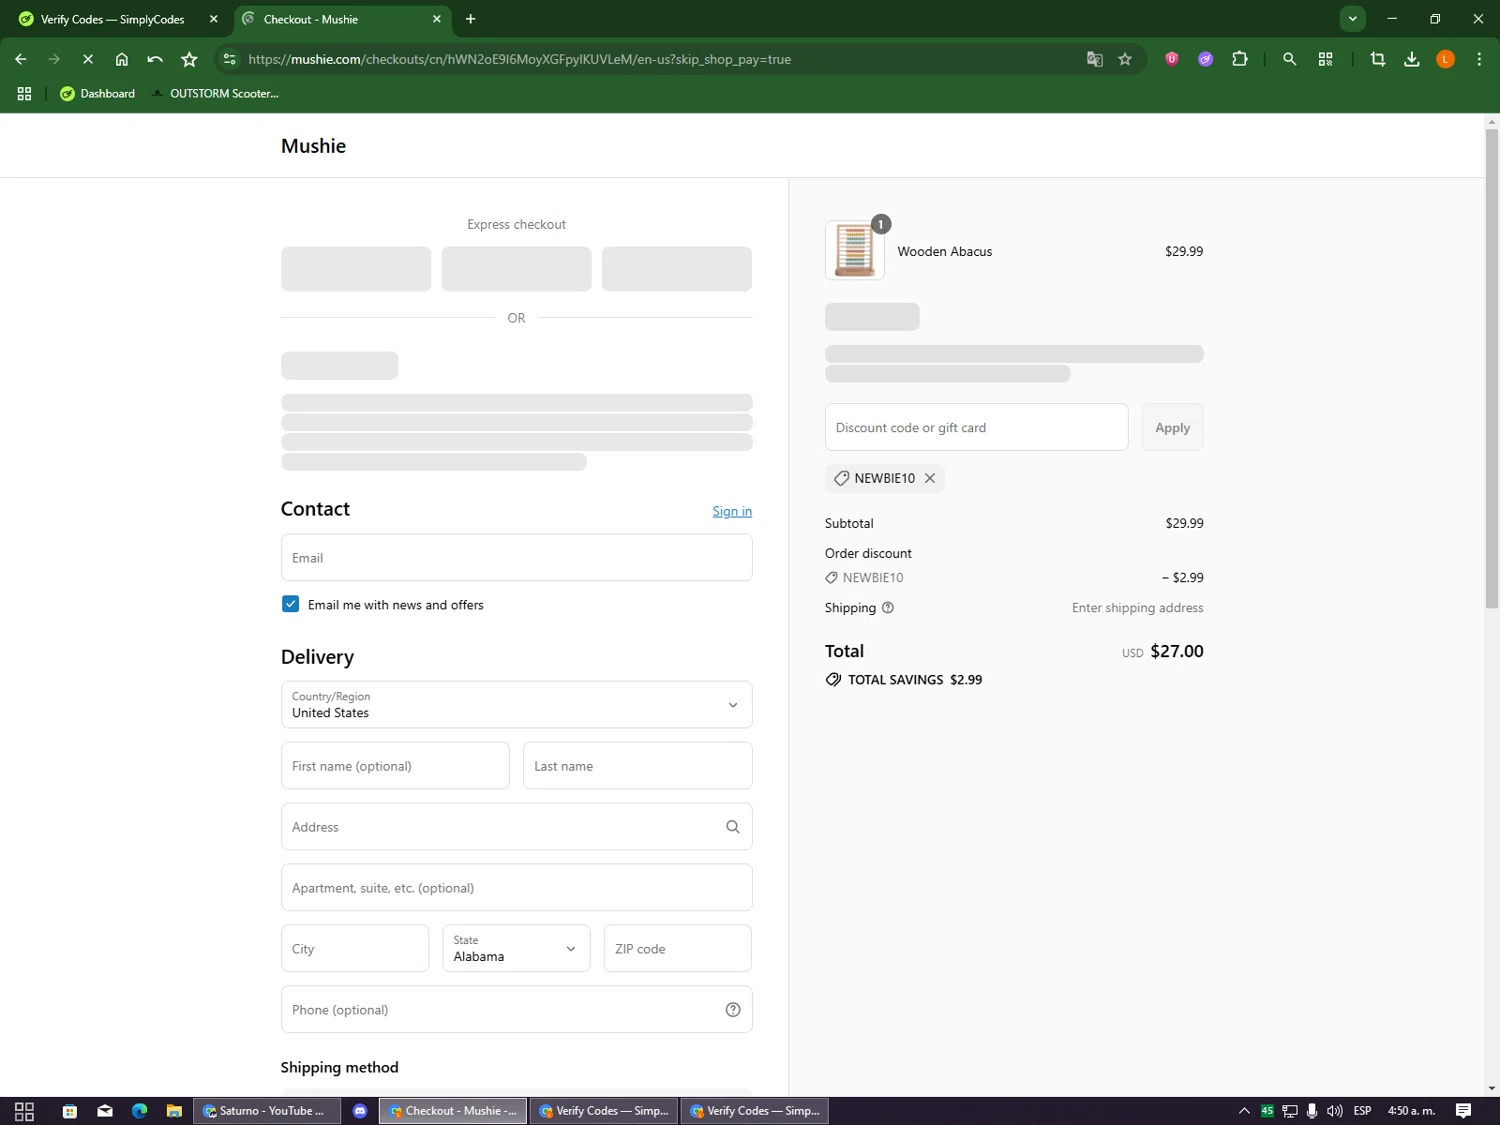Translate this page icon in address bar
Image resolution: width=1500 pixels, height=1125 pixels.
[x=1095, y=59]
